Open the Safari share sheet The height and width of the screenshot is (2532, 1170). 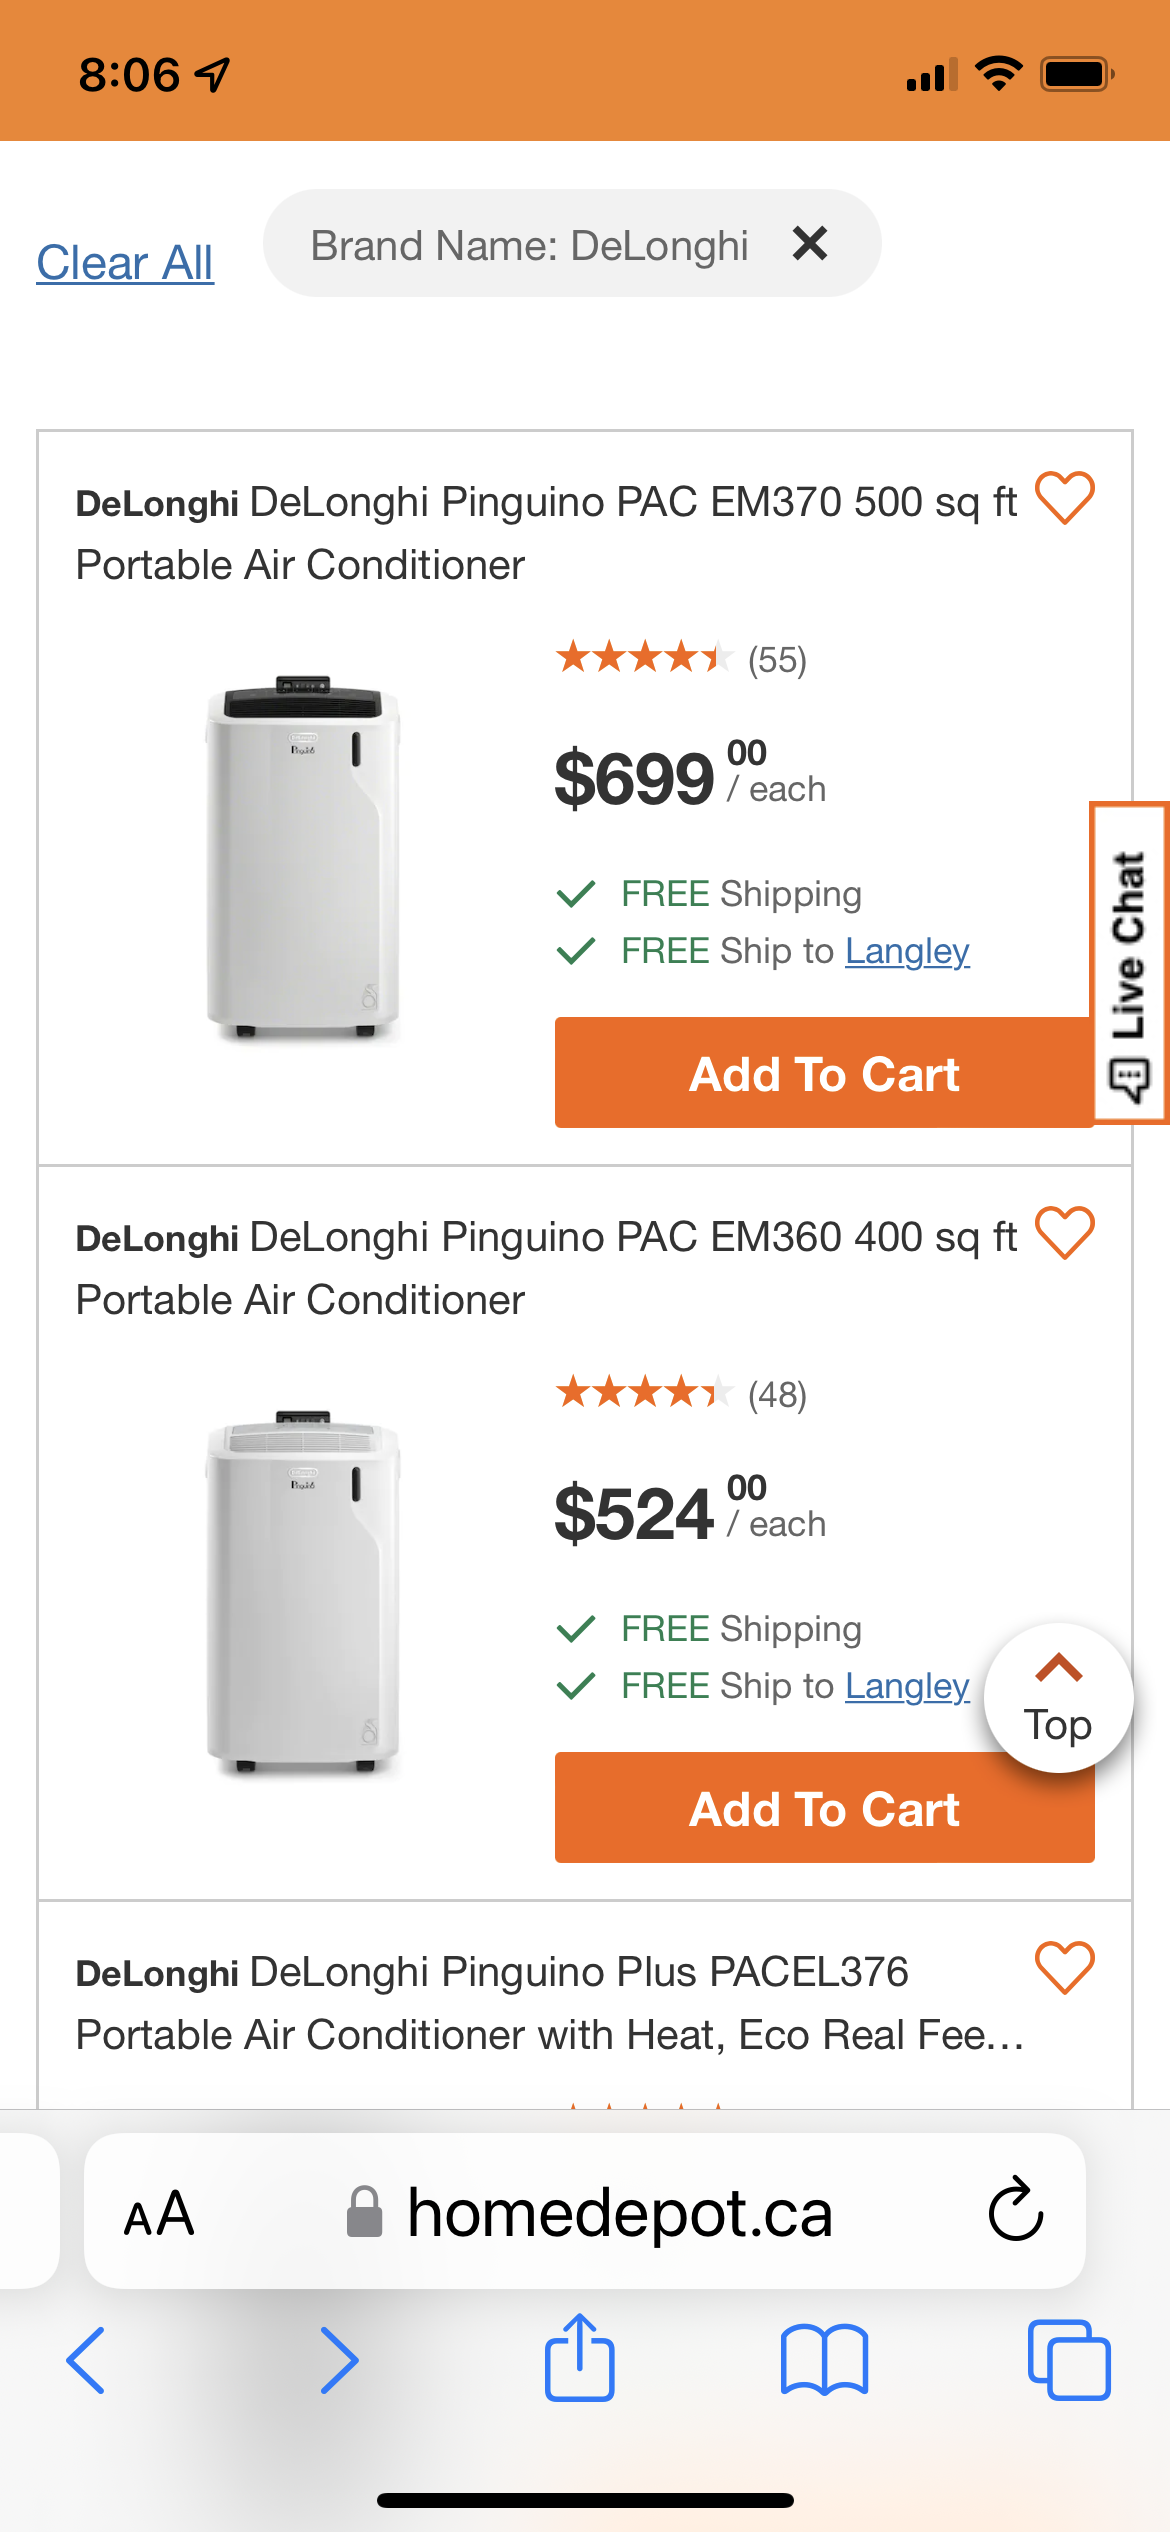click(580, 2358)
